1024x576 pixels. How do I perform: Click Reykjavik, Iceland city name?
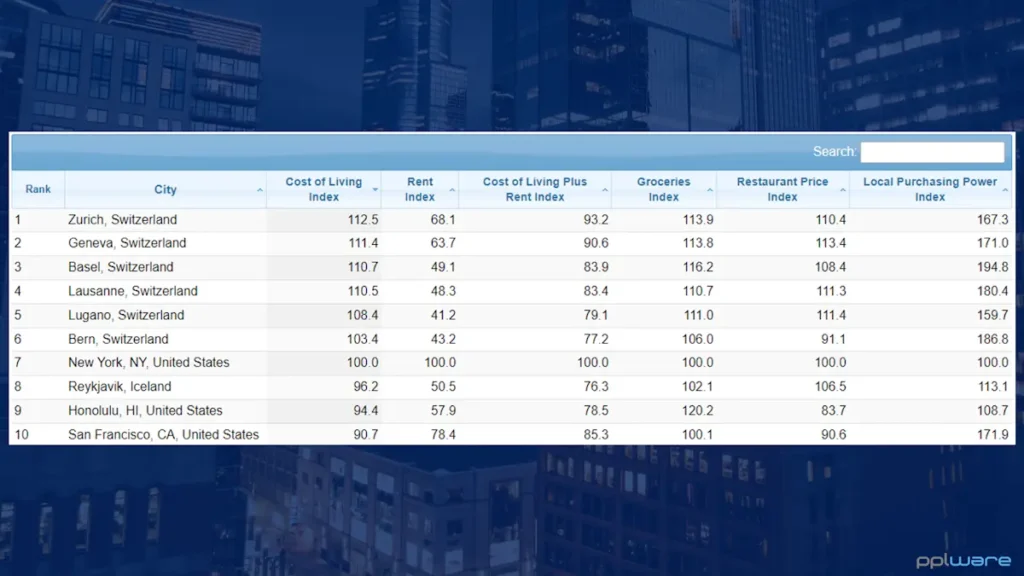coord(119,387)
